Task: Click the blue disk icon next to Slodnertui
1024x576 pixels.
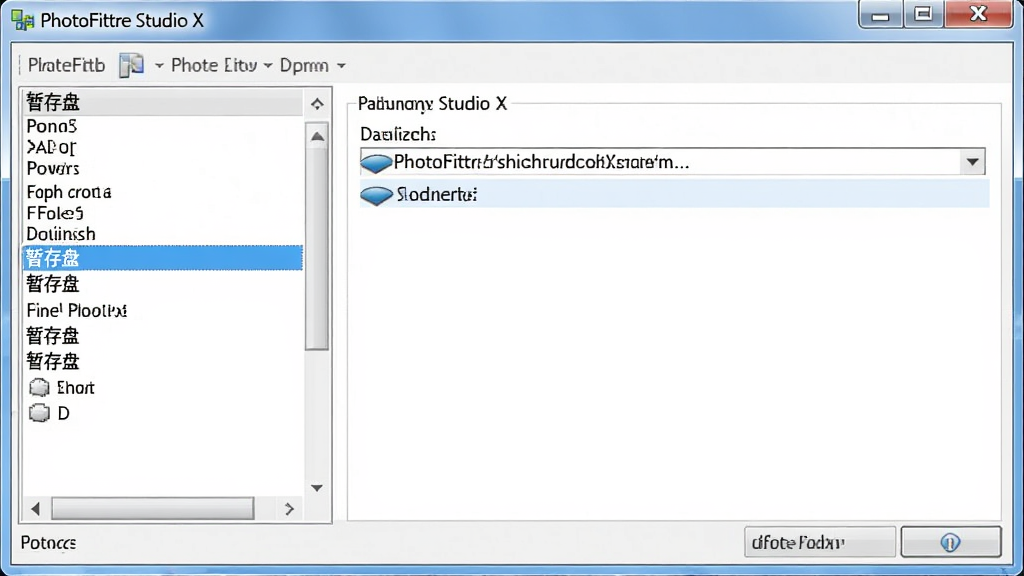Action: 376,195
